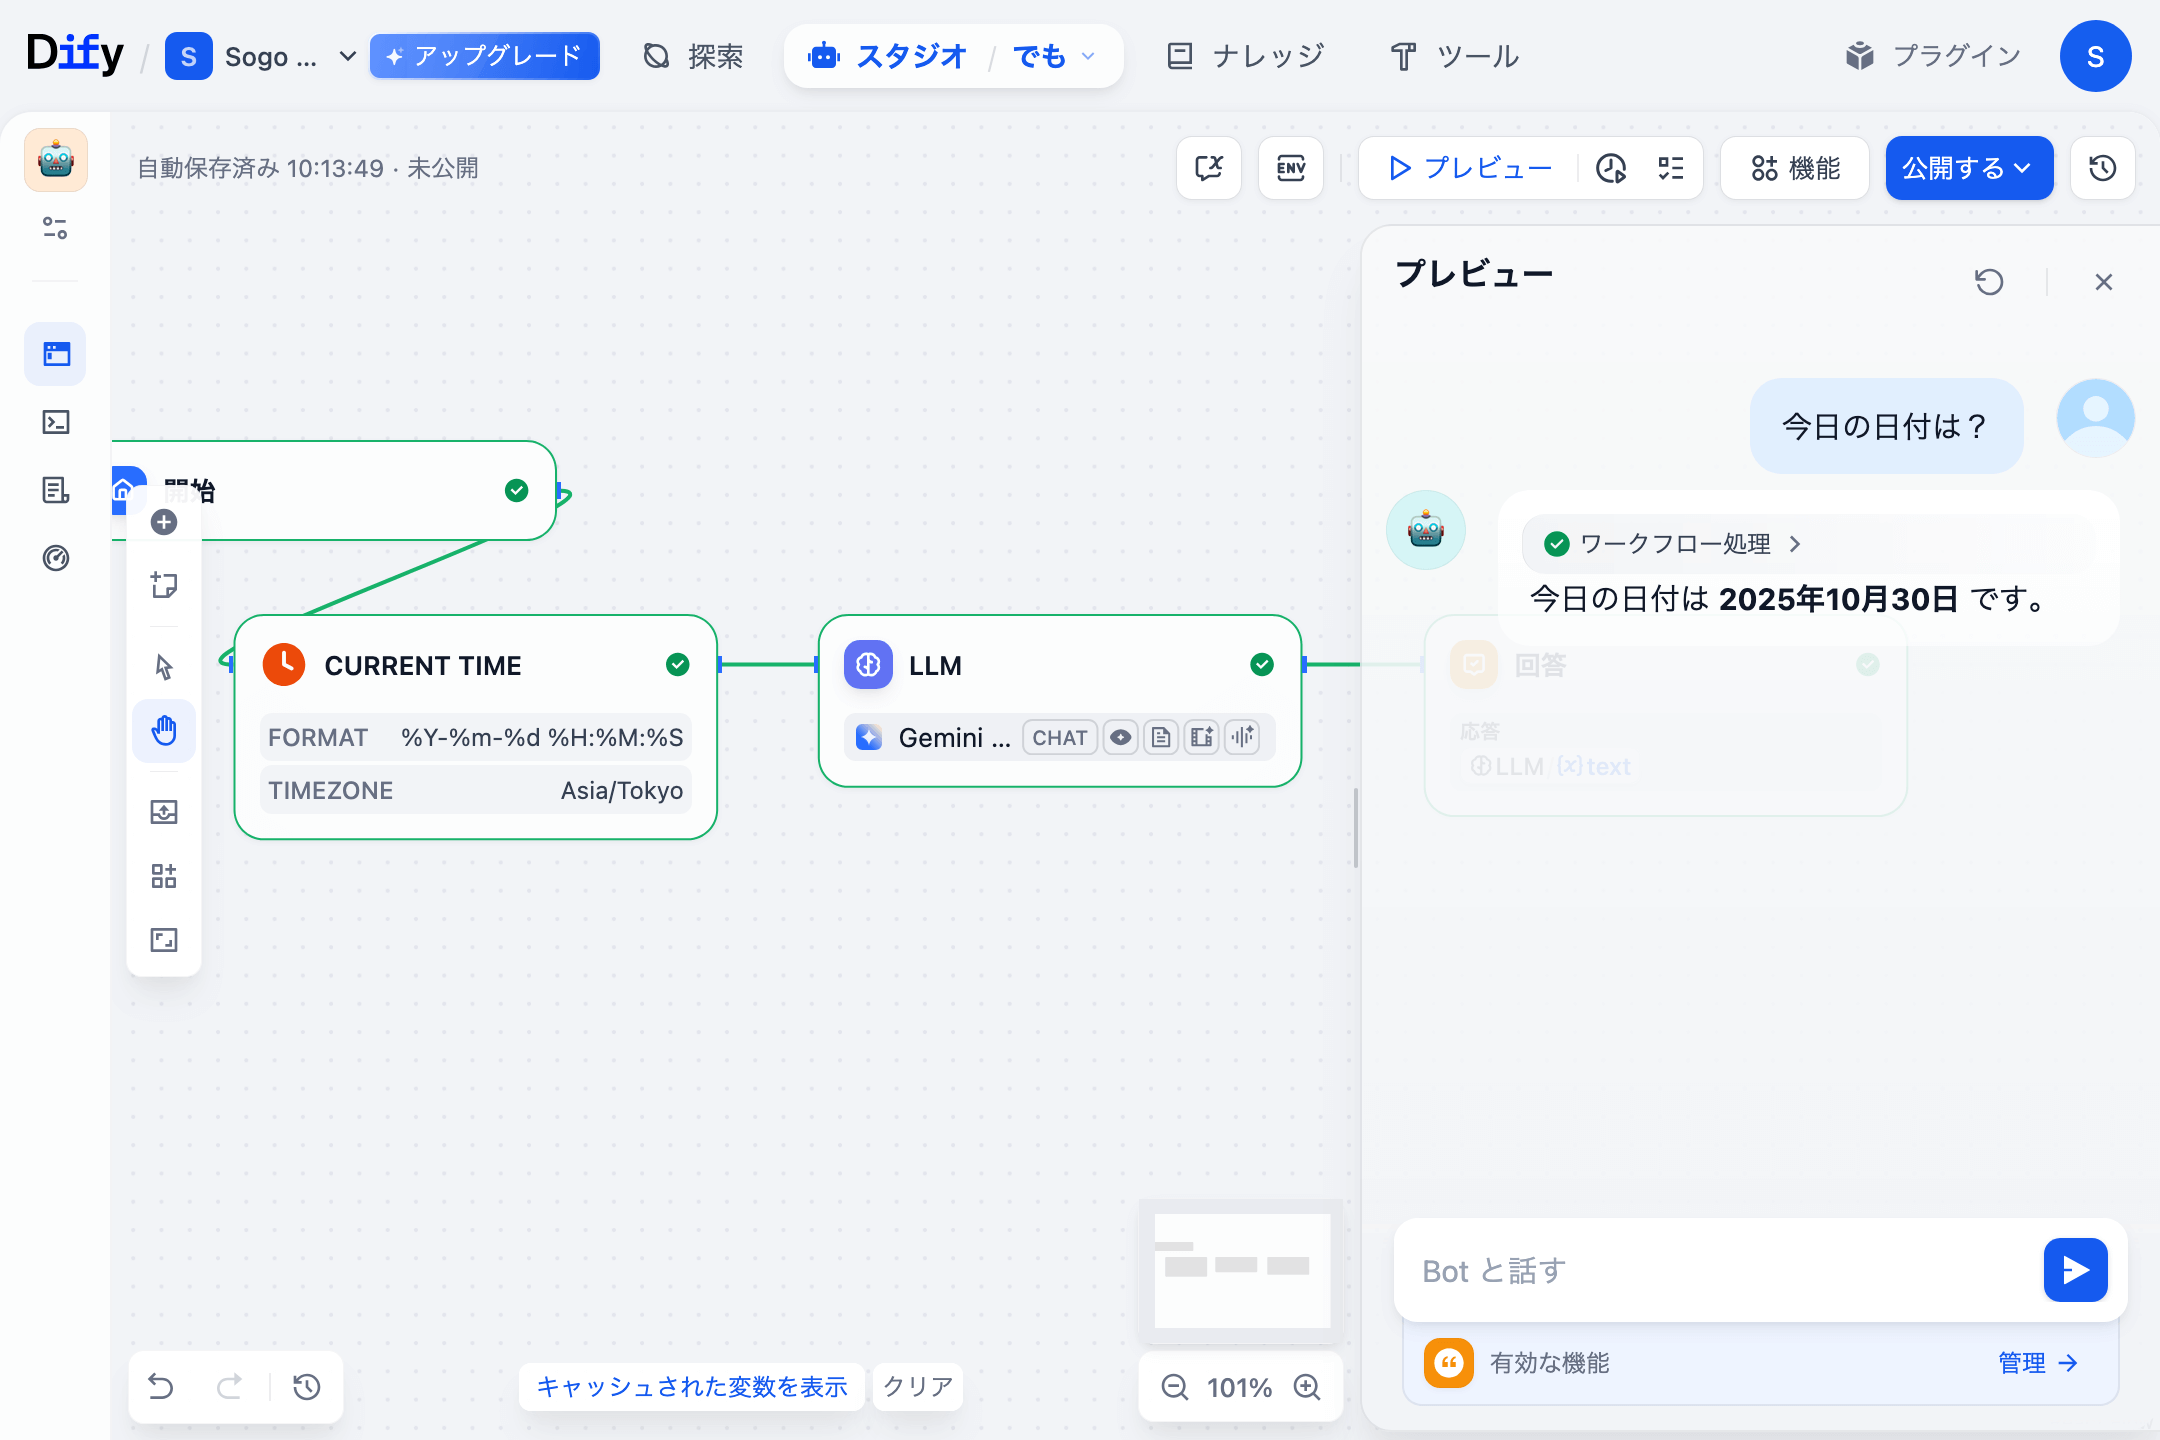
Task: Select the pointer (cursor) mode tool
Action: [x=163, y=666]
